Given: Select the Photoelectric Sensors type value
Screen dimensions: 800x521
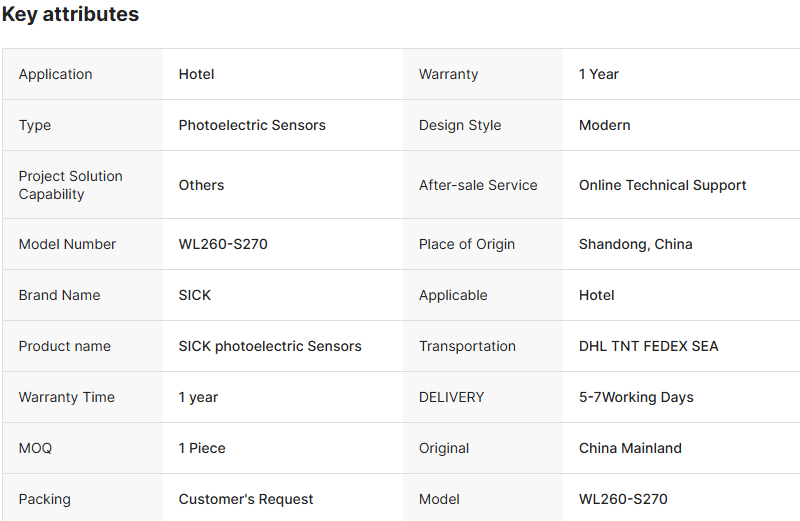Looking at the screenshot, I should (252, 125).
